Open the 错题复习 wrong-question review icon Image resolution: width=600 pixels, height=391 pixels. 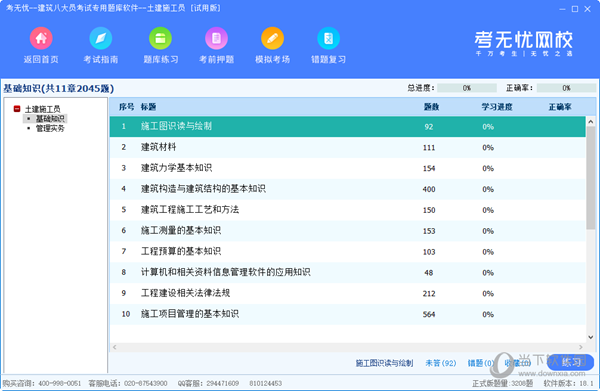(328, 38)
